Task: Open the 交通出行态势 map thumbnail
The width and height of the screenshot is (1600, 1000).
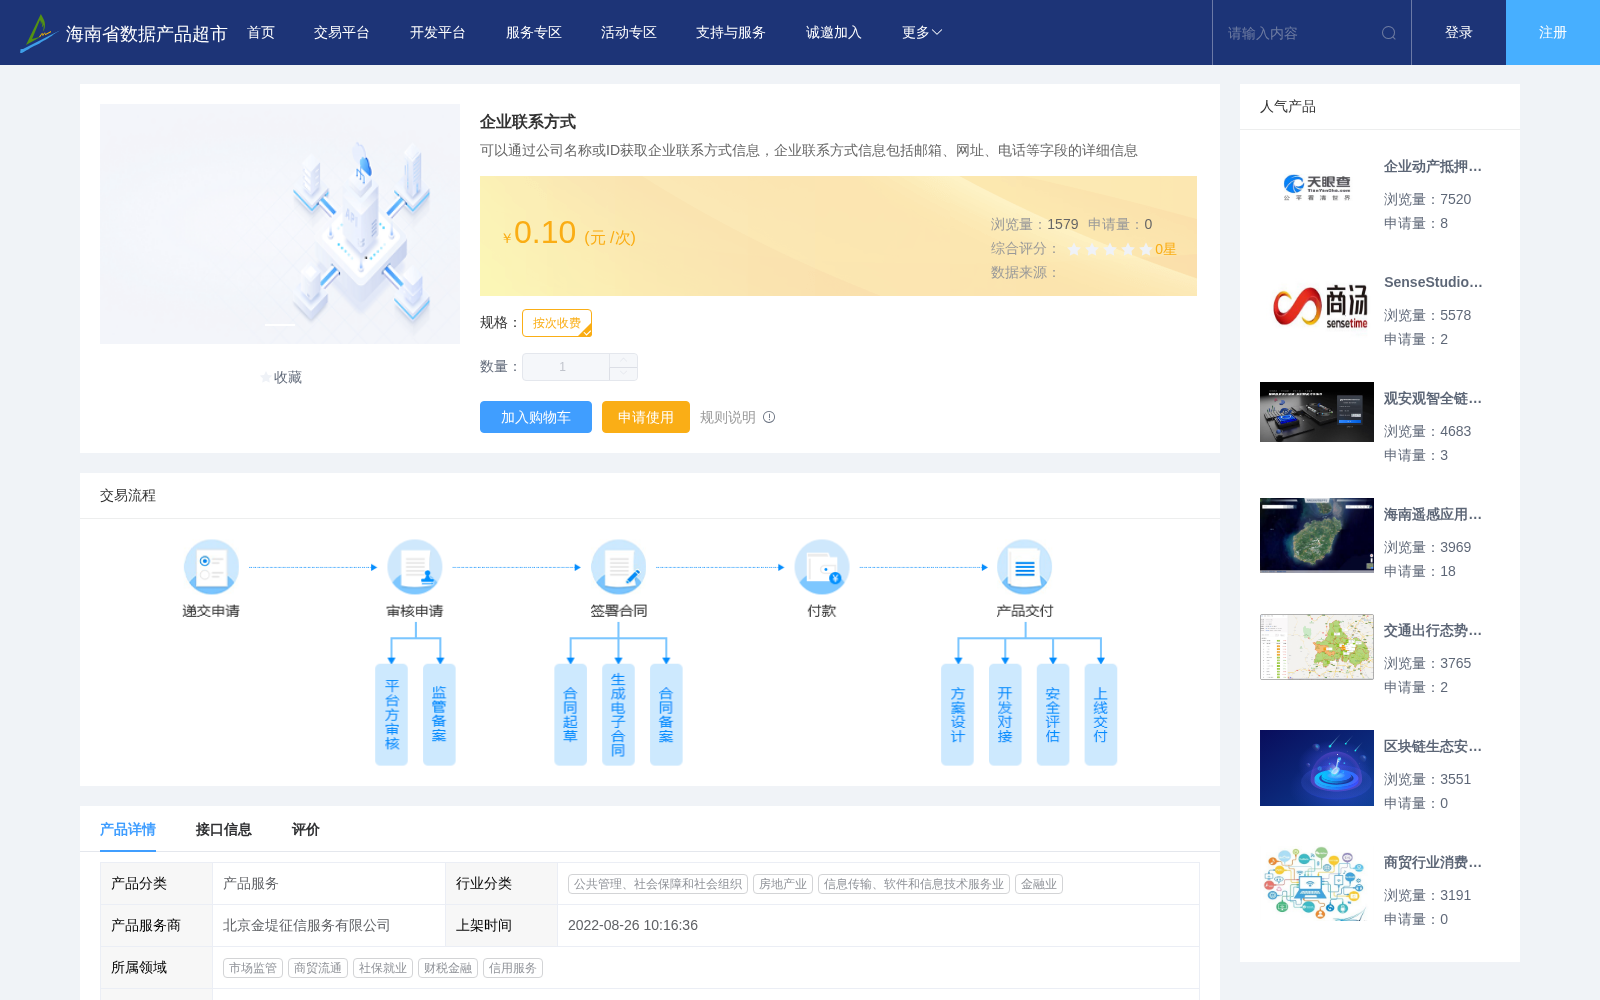Action: [1317, 647]
